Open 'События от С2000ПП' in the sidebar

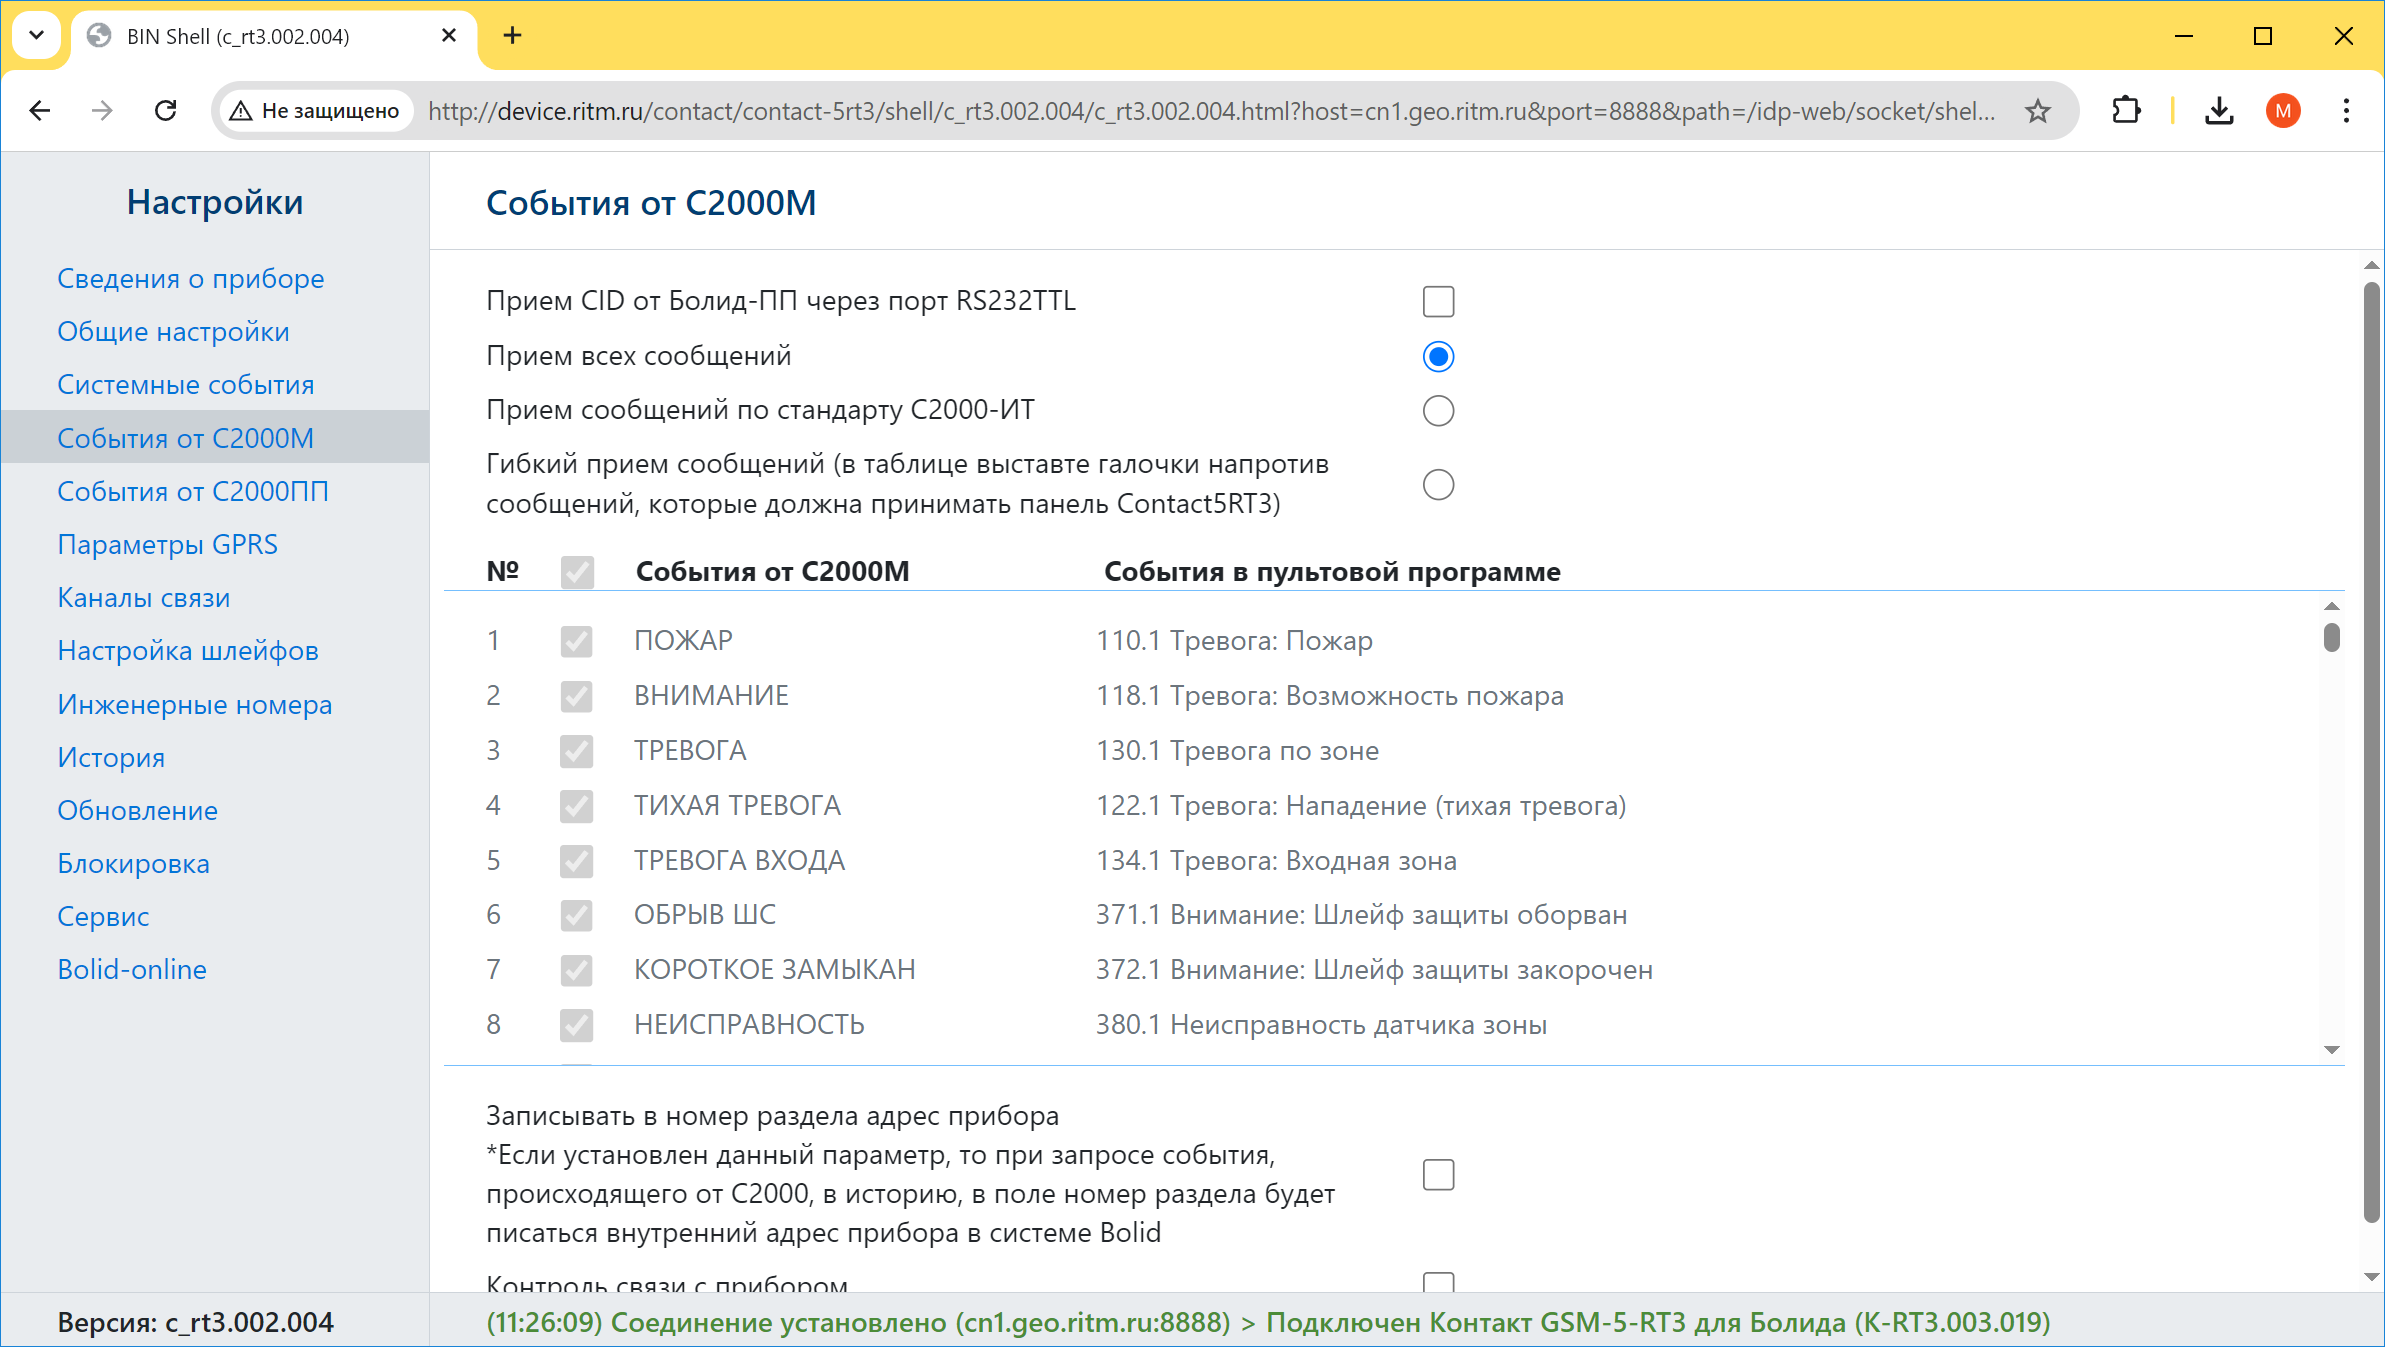point(193,491)
